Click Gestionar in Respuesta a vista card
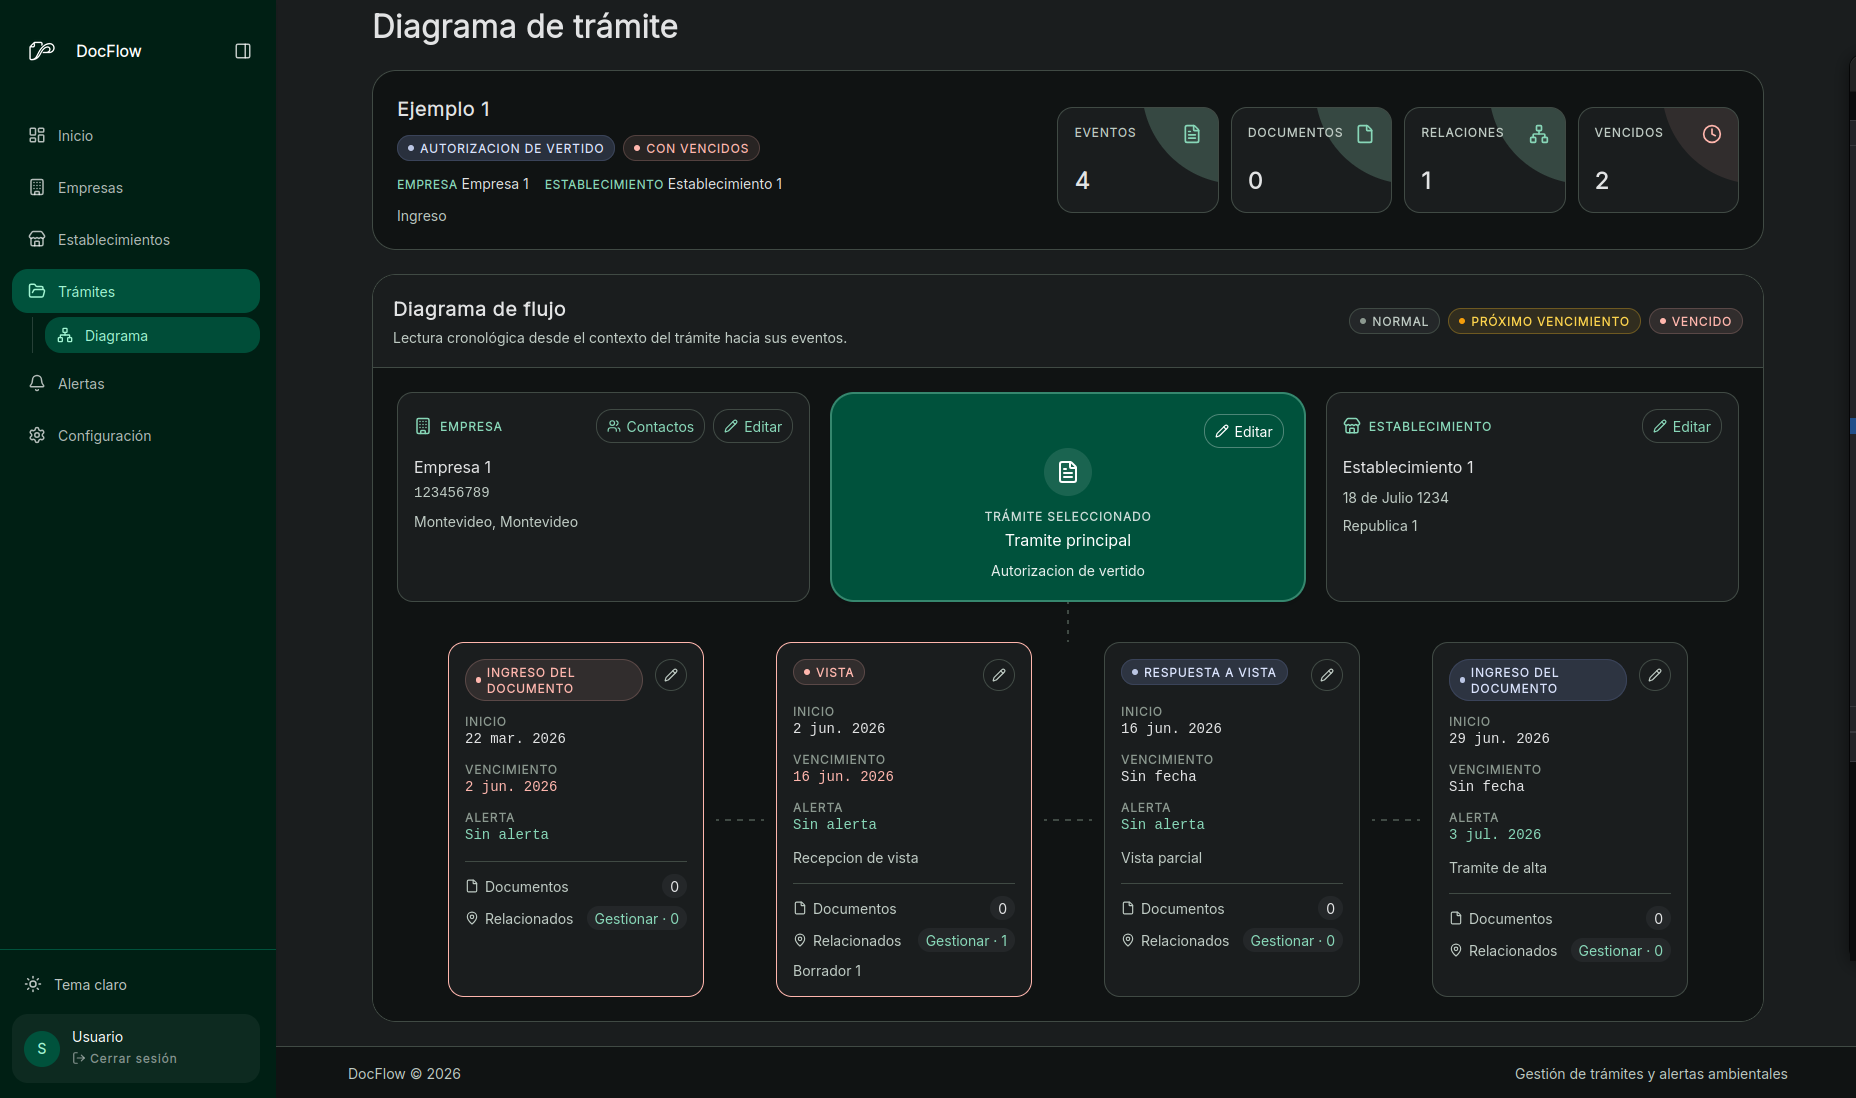 coord(1292,940)
